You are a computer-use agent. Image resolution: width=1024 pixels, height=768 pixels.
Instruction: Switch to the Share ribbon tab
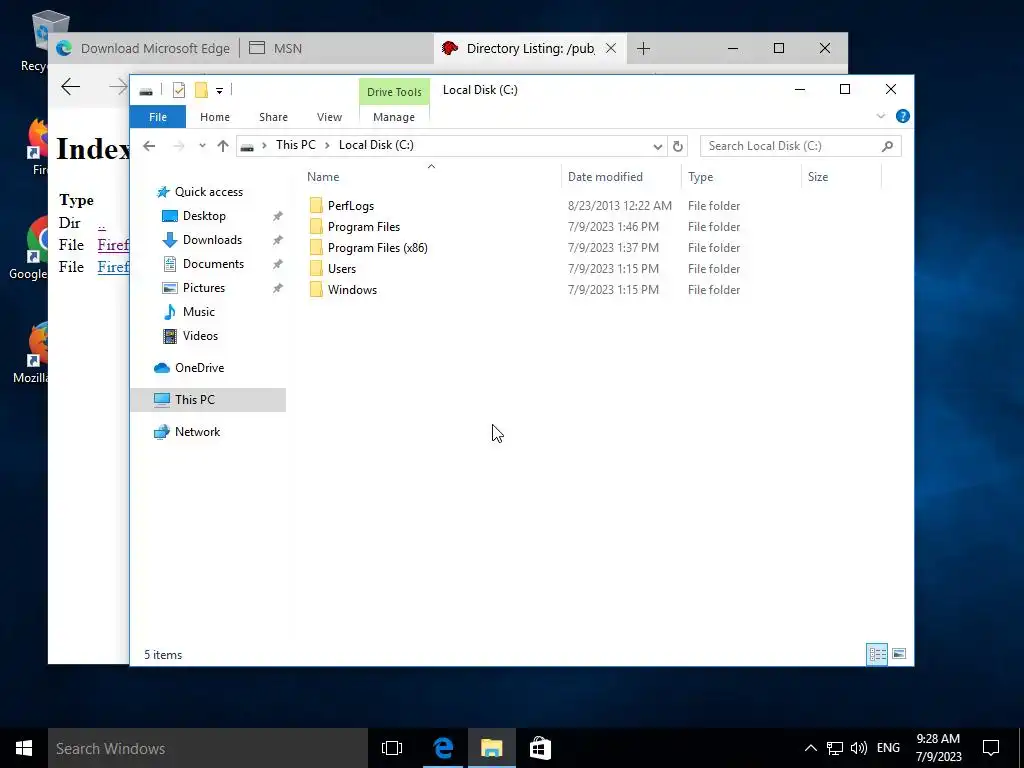tap(273, 117)
